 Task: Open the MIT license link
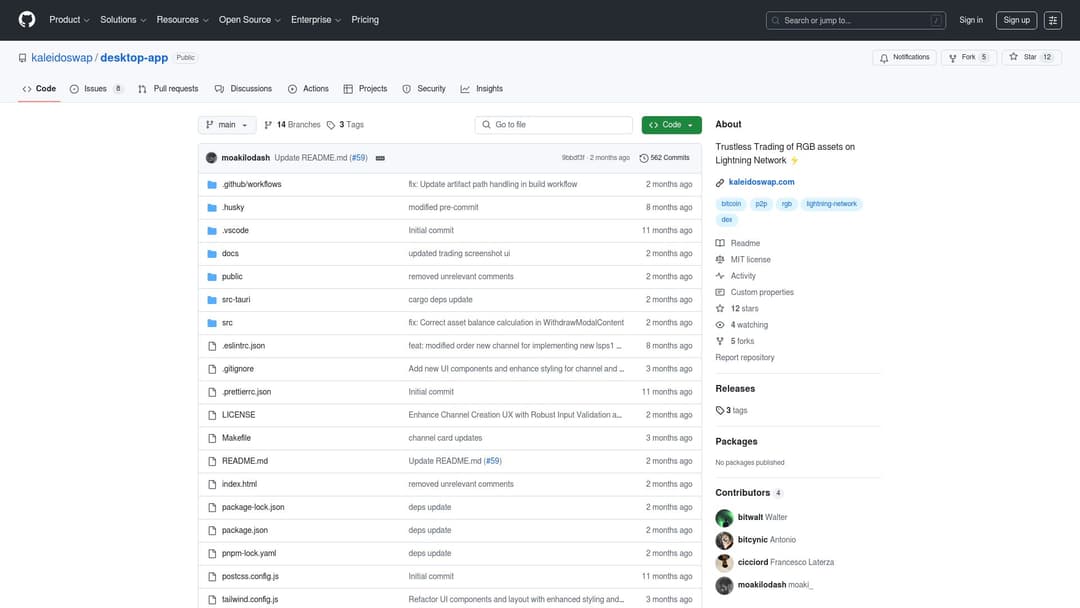pyautogui.click(x=743, y=260)
